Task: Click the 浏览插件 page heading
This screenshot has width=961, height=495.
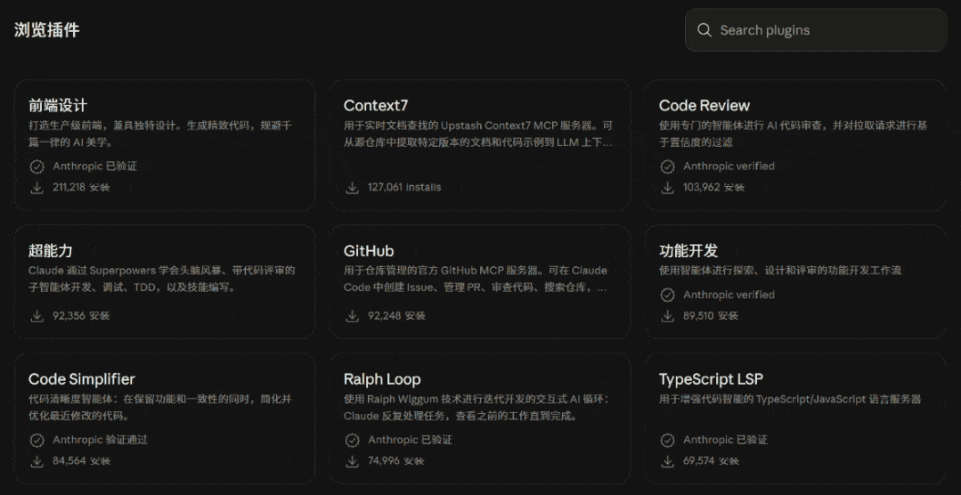Action: coord(47,30)
